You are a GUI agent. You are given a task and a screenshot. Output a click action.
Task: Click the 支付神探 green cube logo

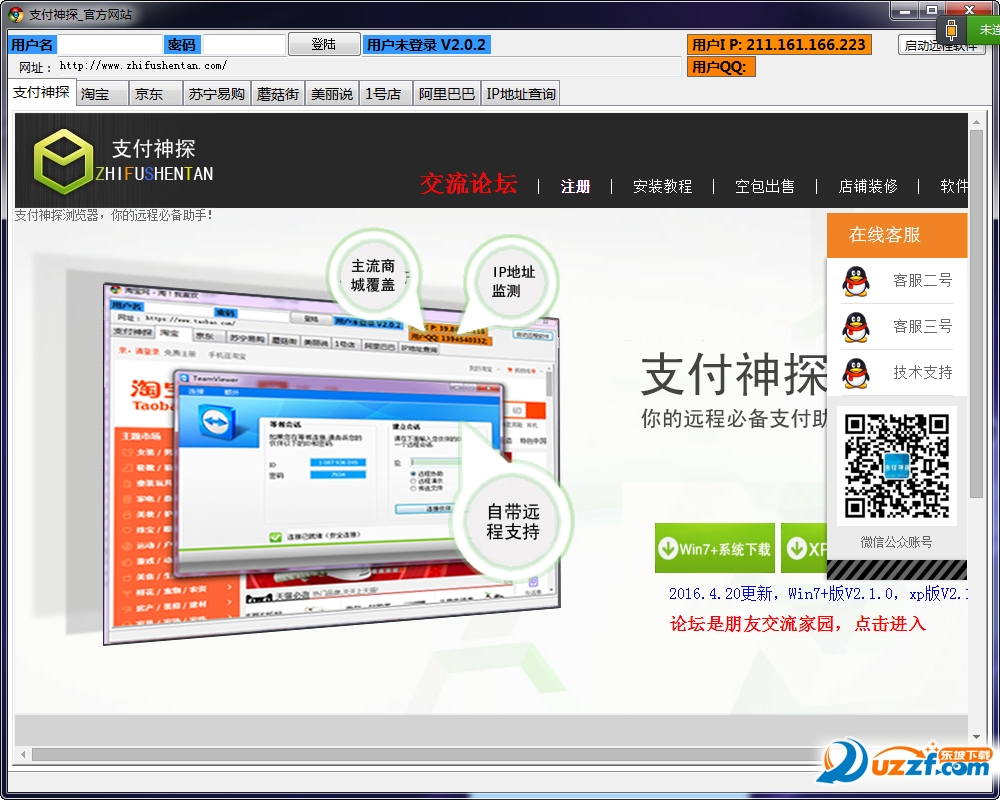63,161
